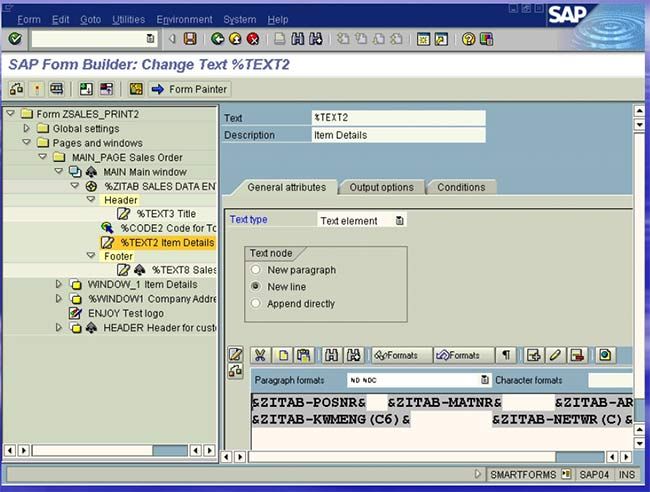Expand the WINDOW_1 Item Details node
Image resolution: width=650 pixels, height=492 pixels.
(59, 284)
